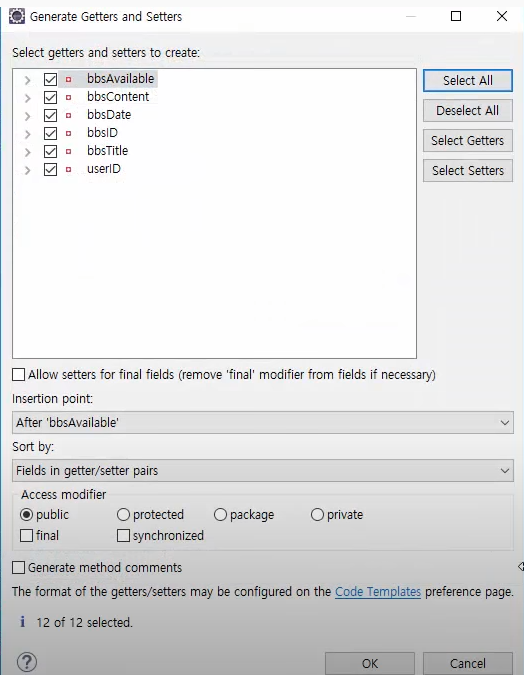The width and height of the screenshot is (524, 675).
Task: Enable 'Generate method comments'
Action: [x=19, y=567]
